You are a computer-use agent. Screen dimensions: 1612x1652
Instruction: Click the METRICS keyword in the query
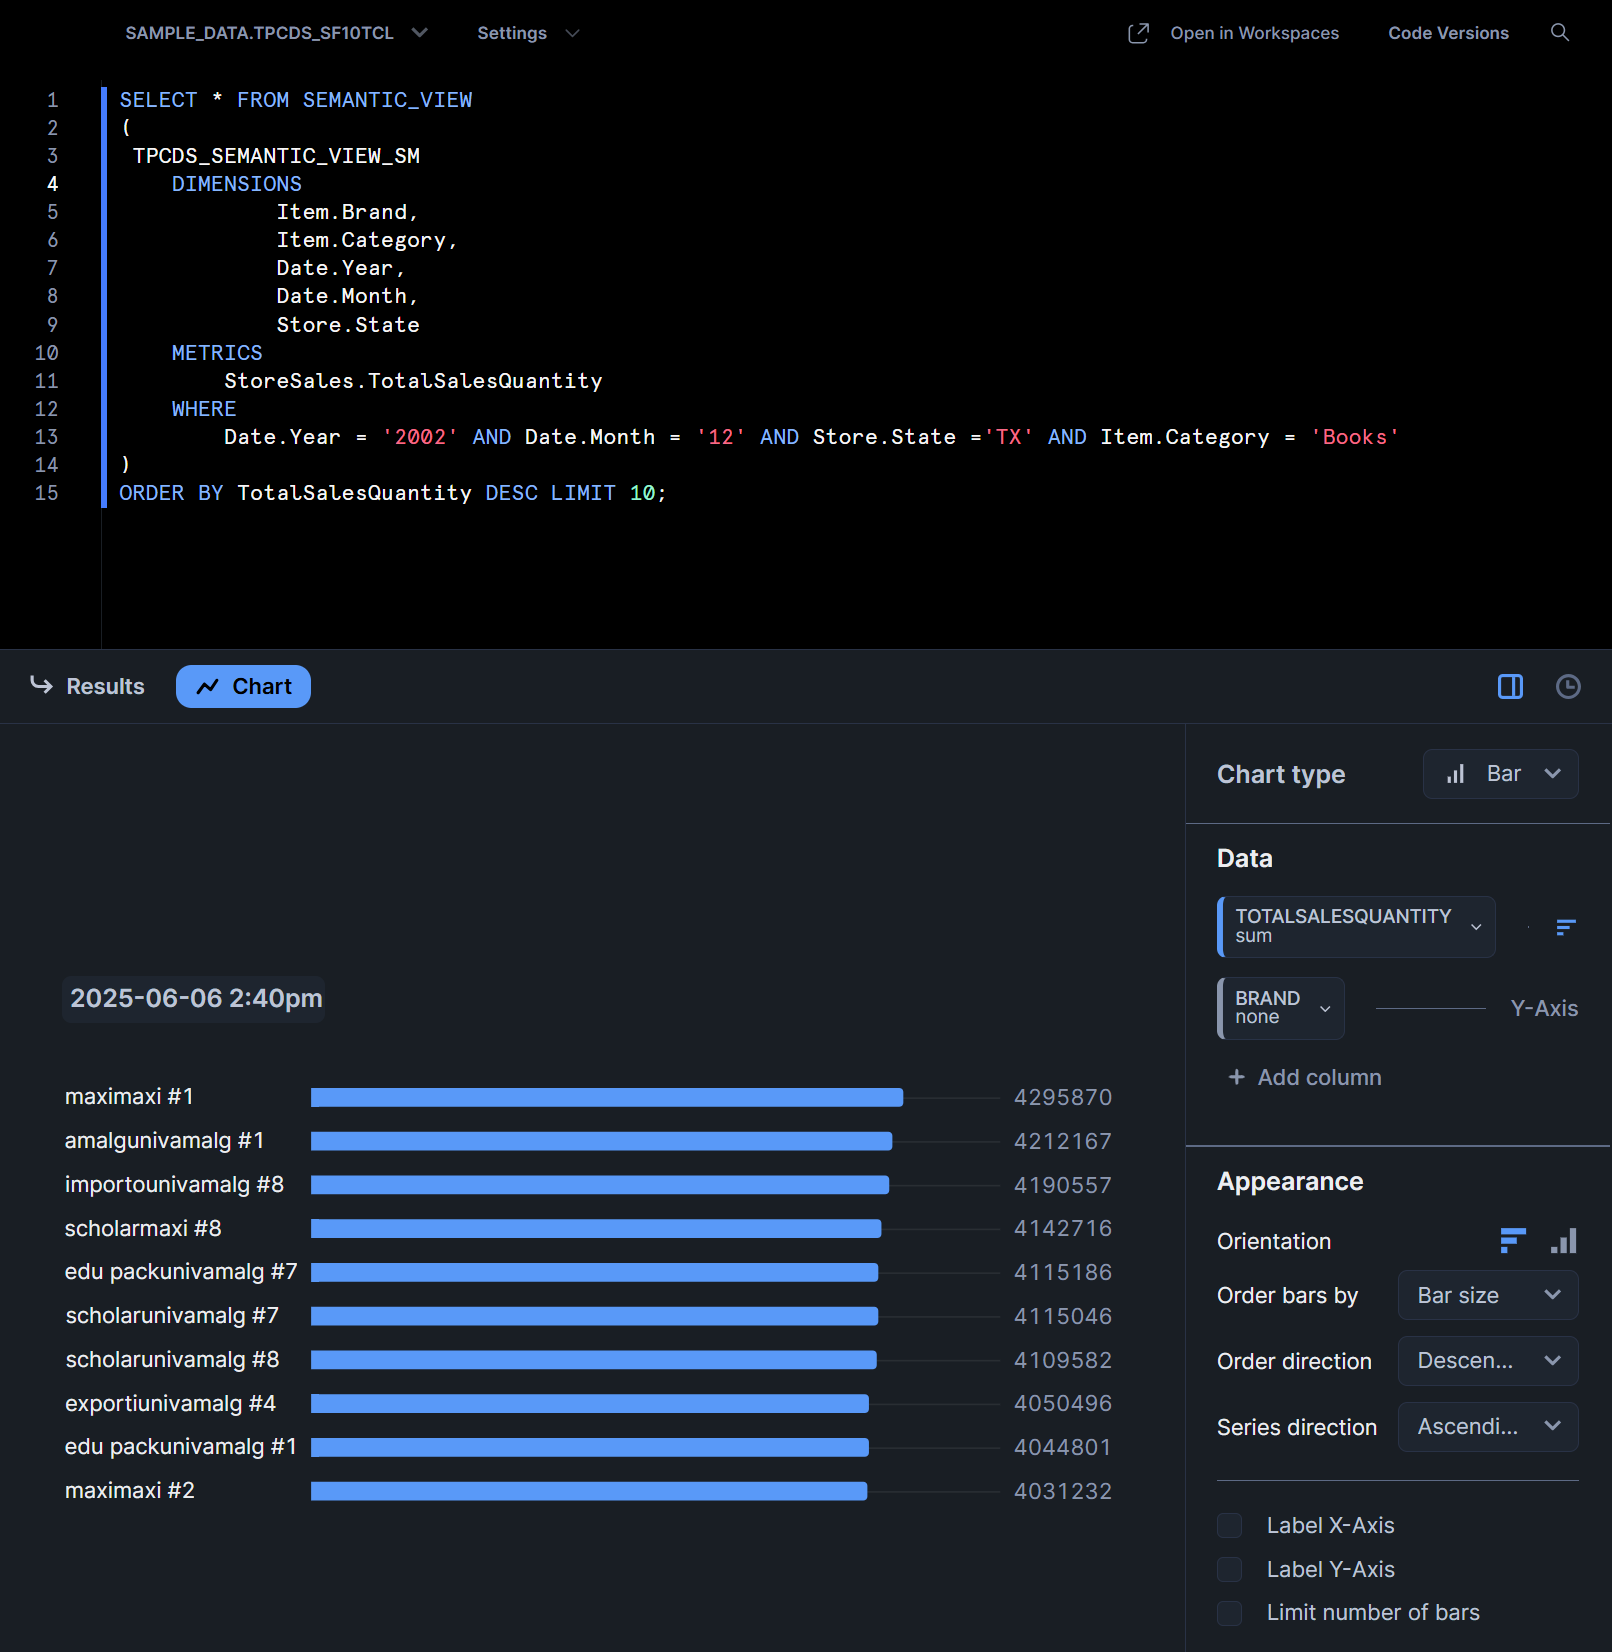217,353
